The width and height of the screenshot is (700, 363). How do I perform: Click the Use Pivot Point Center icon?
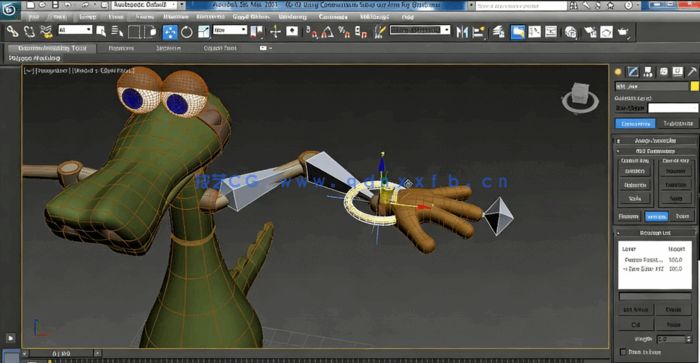click(257, 32)
